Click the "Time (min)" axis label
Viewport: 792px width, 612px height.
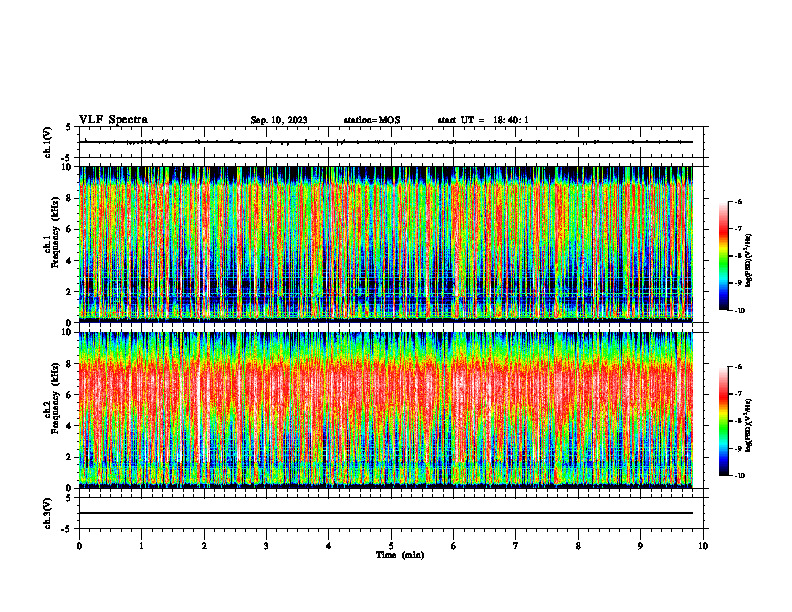(x=400, y=555)
